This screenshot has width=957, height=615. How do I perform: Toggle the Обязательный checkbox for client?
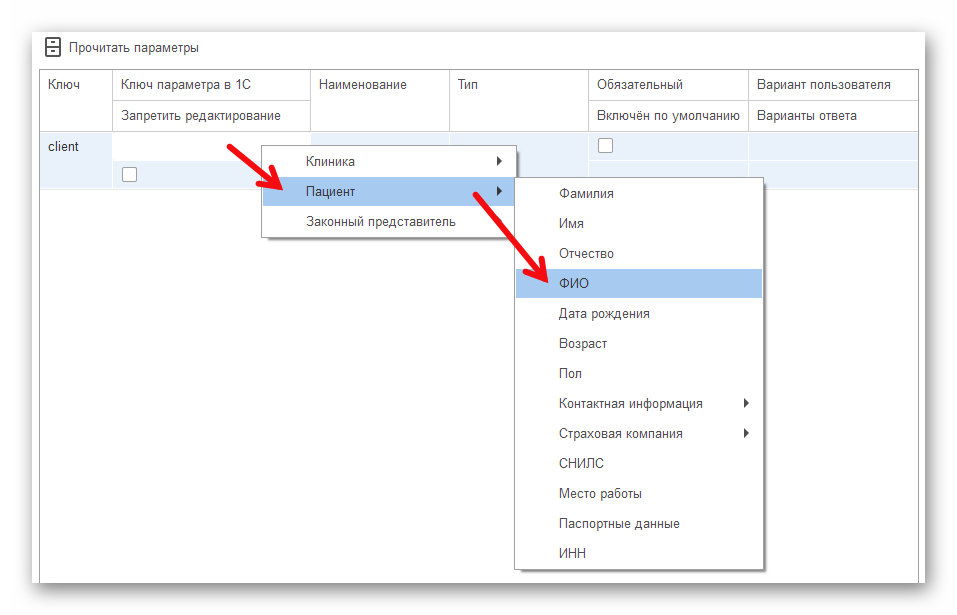click(x=605, y=146)
